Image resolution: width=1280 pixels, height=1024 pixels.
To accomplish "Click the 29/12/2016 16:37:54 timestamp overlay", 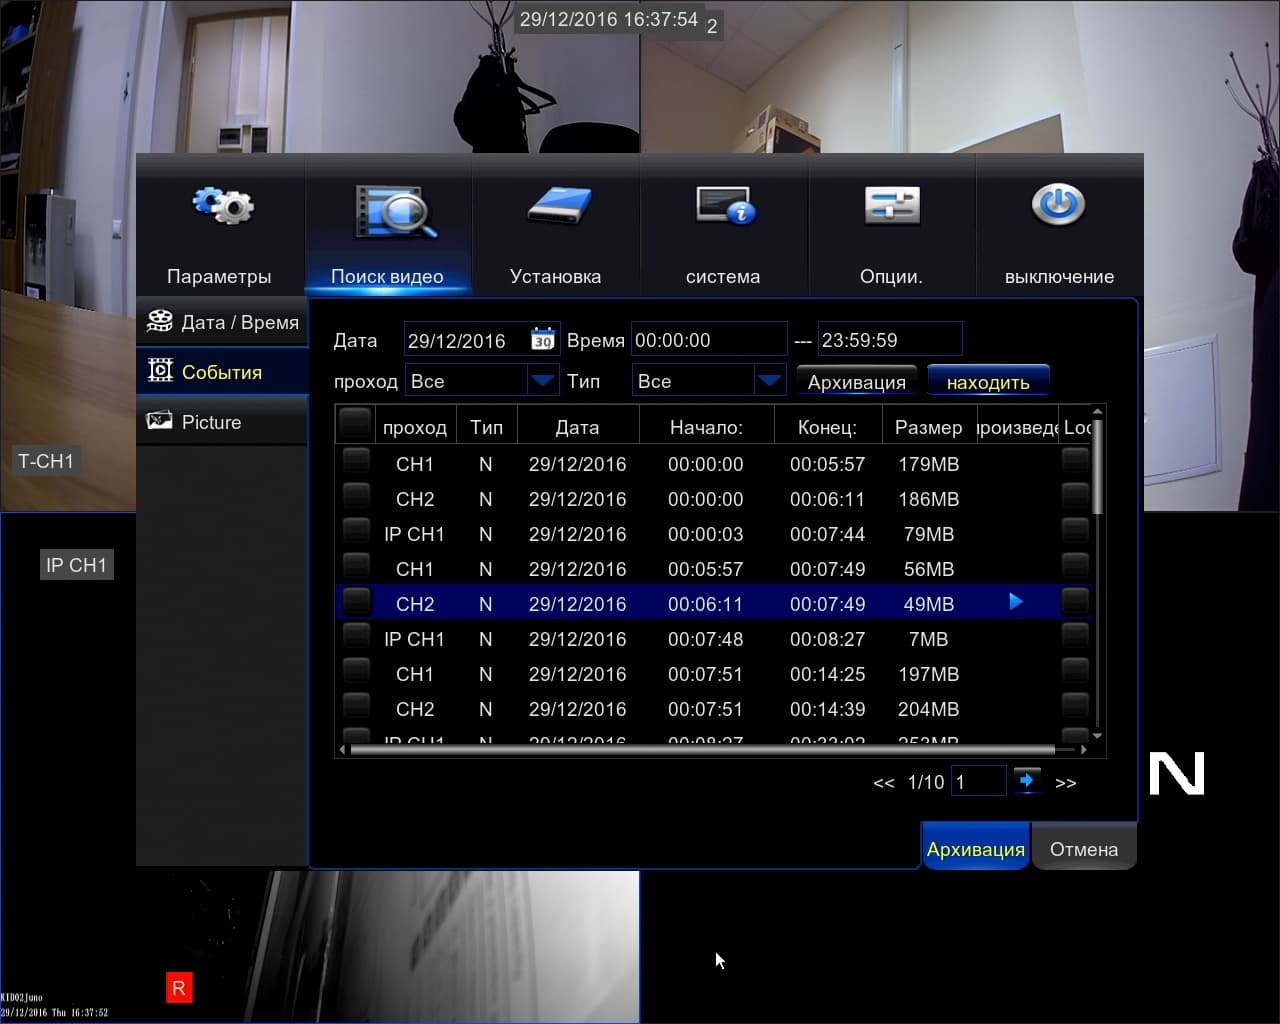I will (x=609, y=19).
